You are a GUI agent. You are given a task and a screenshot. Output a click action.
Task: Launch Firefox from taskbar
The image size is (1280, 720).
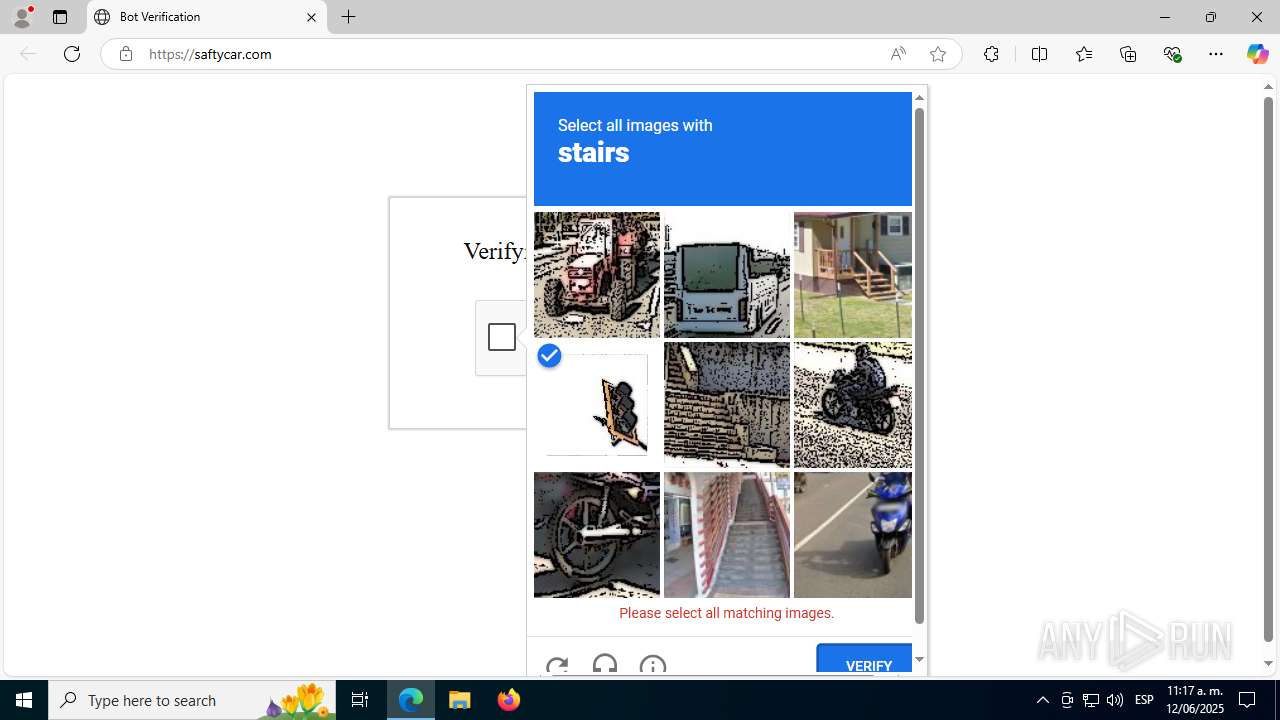508,700
